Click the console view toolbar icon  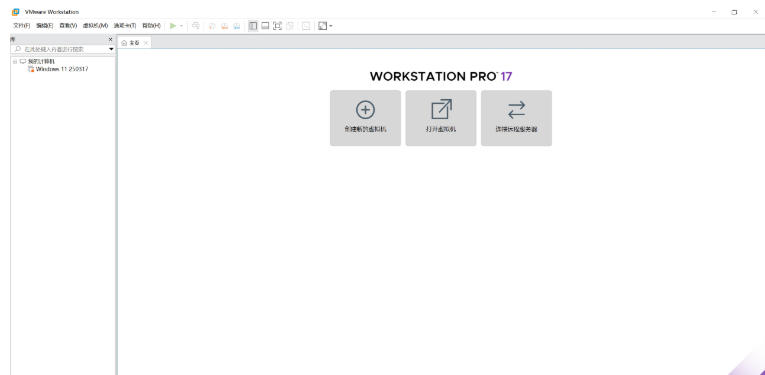point(306,26)
